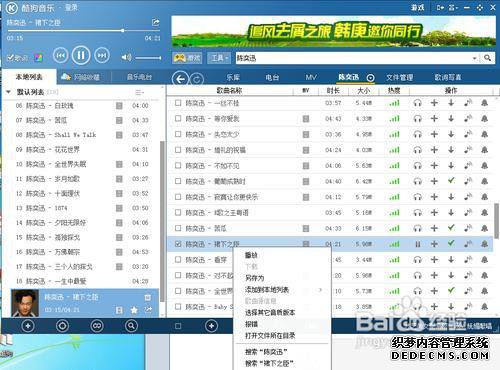Screen dimensions: 500x370
Task: Skip to the next track
Action: click(102, 55)
